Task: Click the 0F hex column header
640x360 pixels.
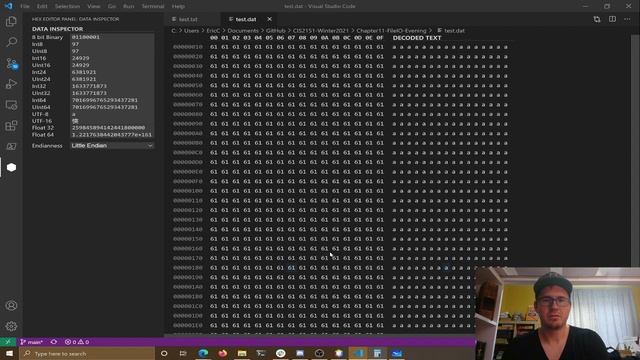Action: tap(380, 38)
